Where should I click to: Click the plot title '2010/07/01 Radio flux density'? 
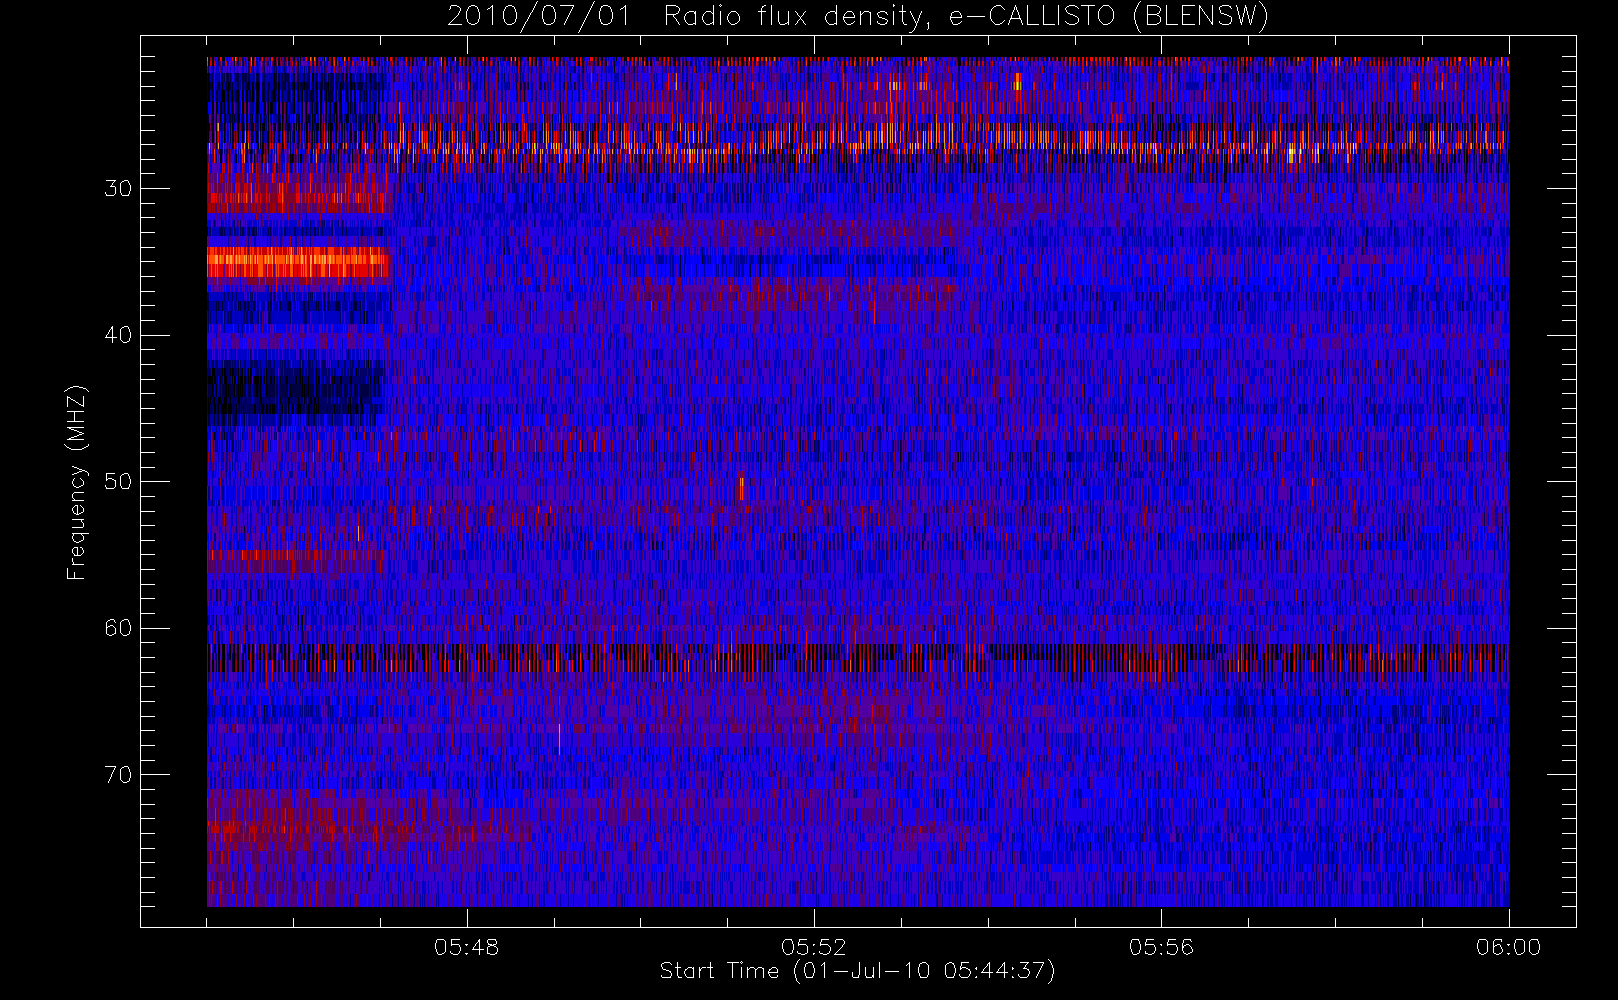(x=858, y=17)
